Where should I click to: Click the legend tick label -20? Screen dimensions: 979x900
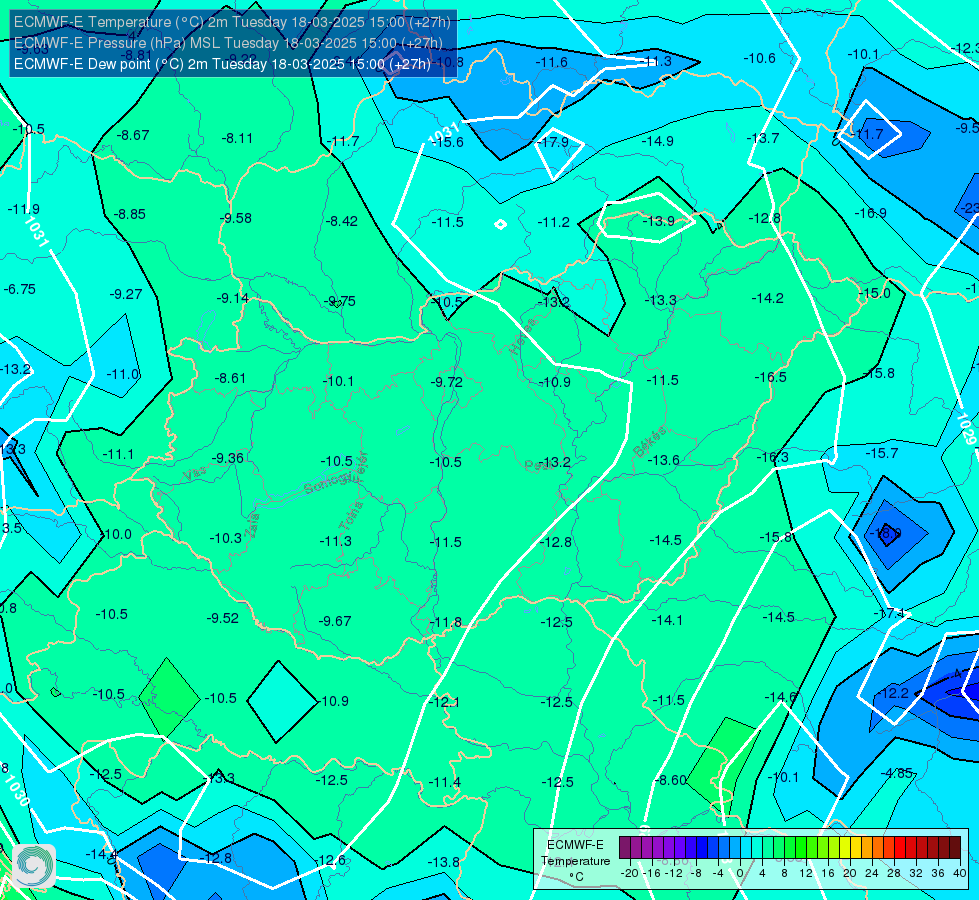[x=629, y=873]
